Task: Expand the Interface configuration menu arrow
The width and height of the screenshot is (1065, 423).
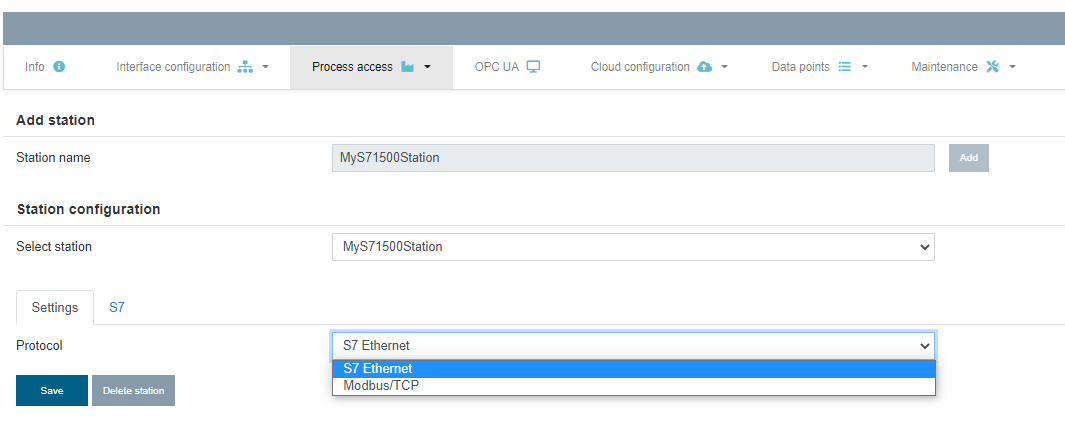Action: [x=266, y=67]
